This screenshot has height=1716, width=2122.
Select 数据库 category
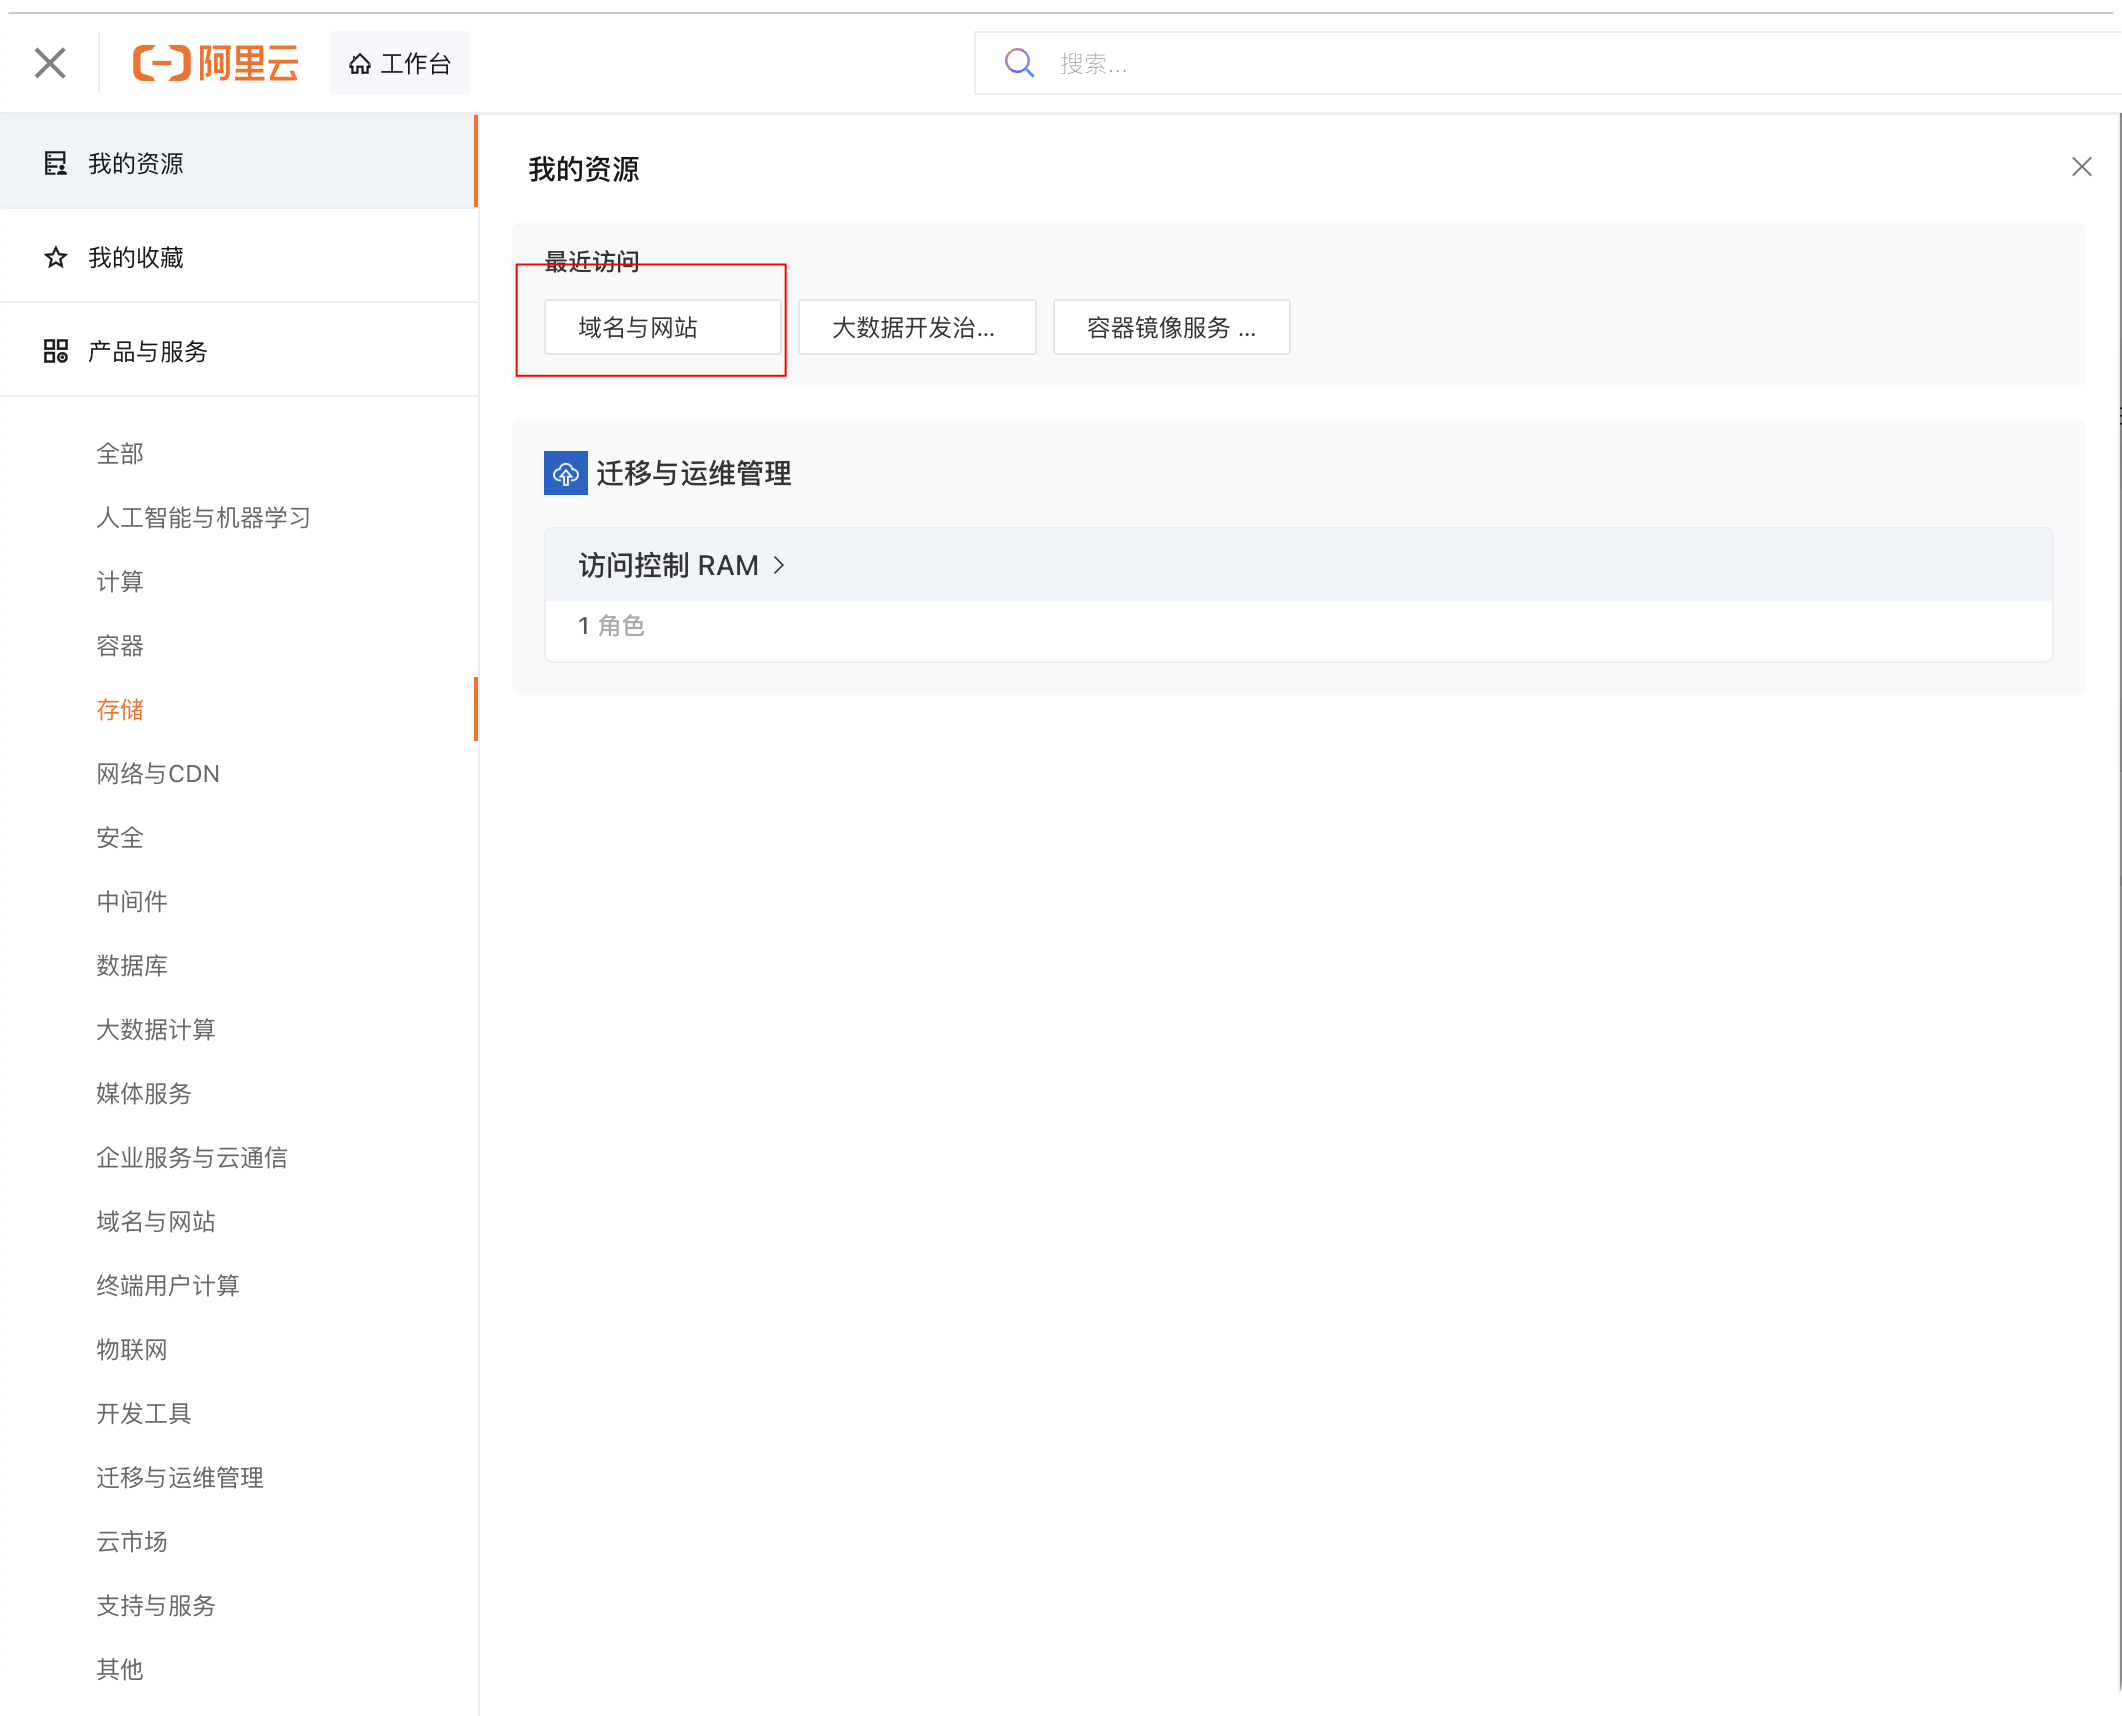pyautogui.click(x=132, y=965)
